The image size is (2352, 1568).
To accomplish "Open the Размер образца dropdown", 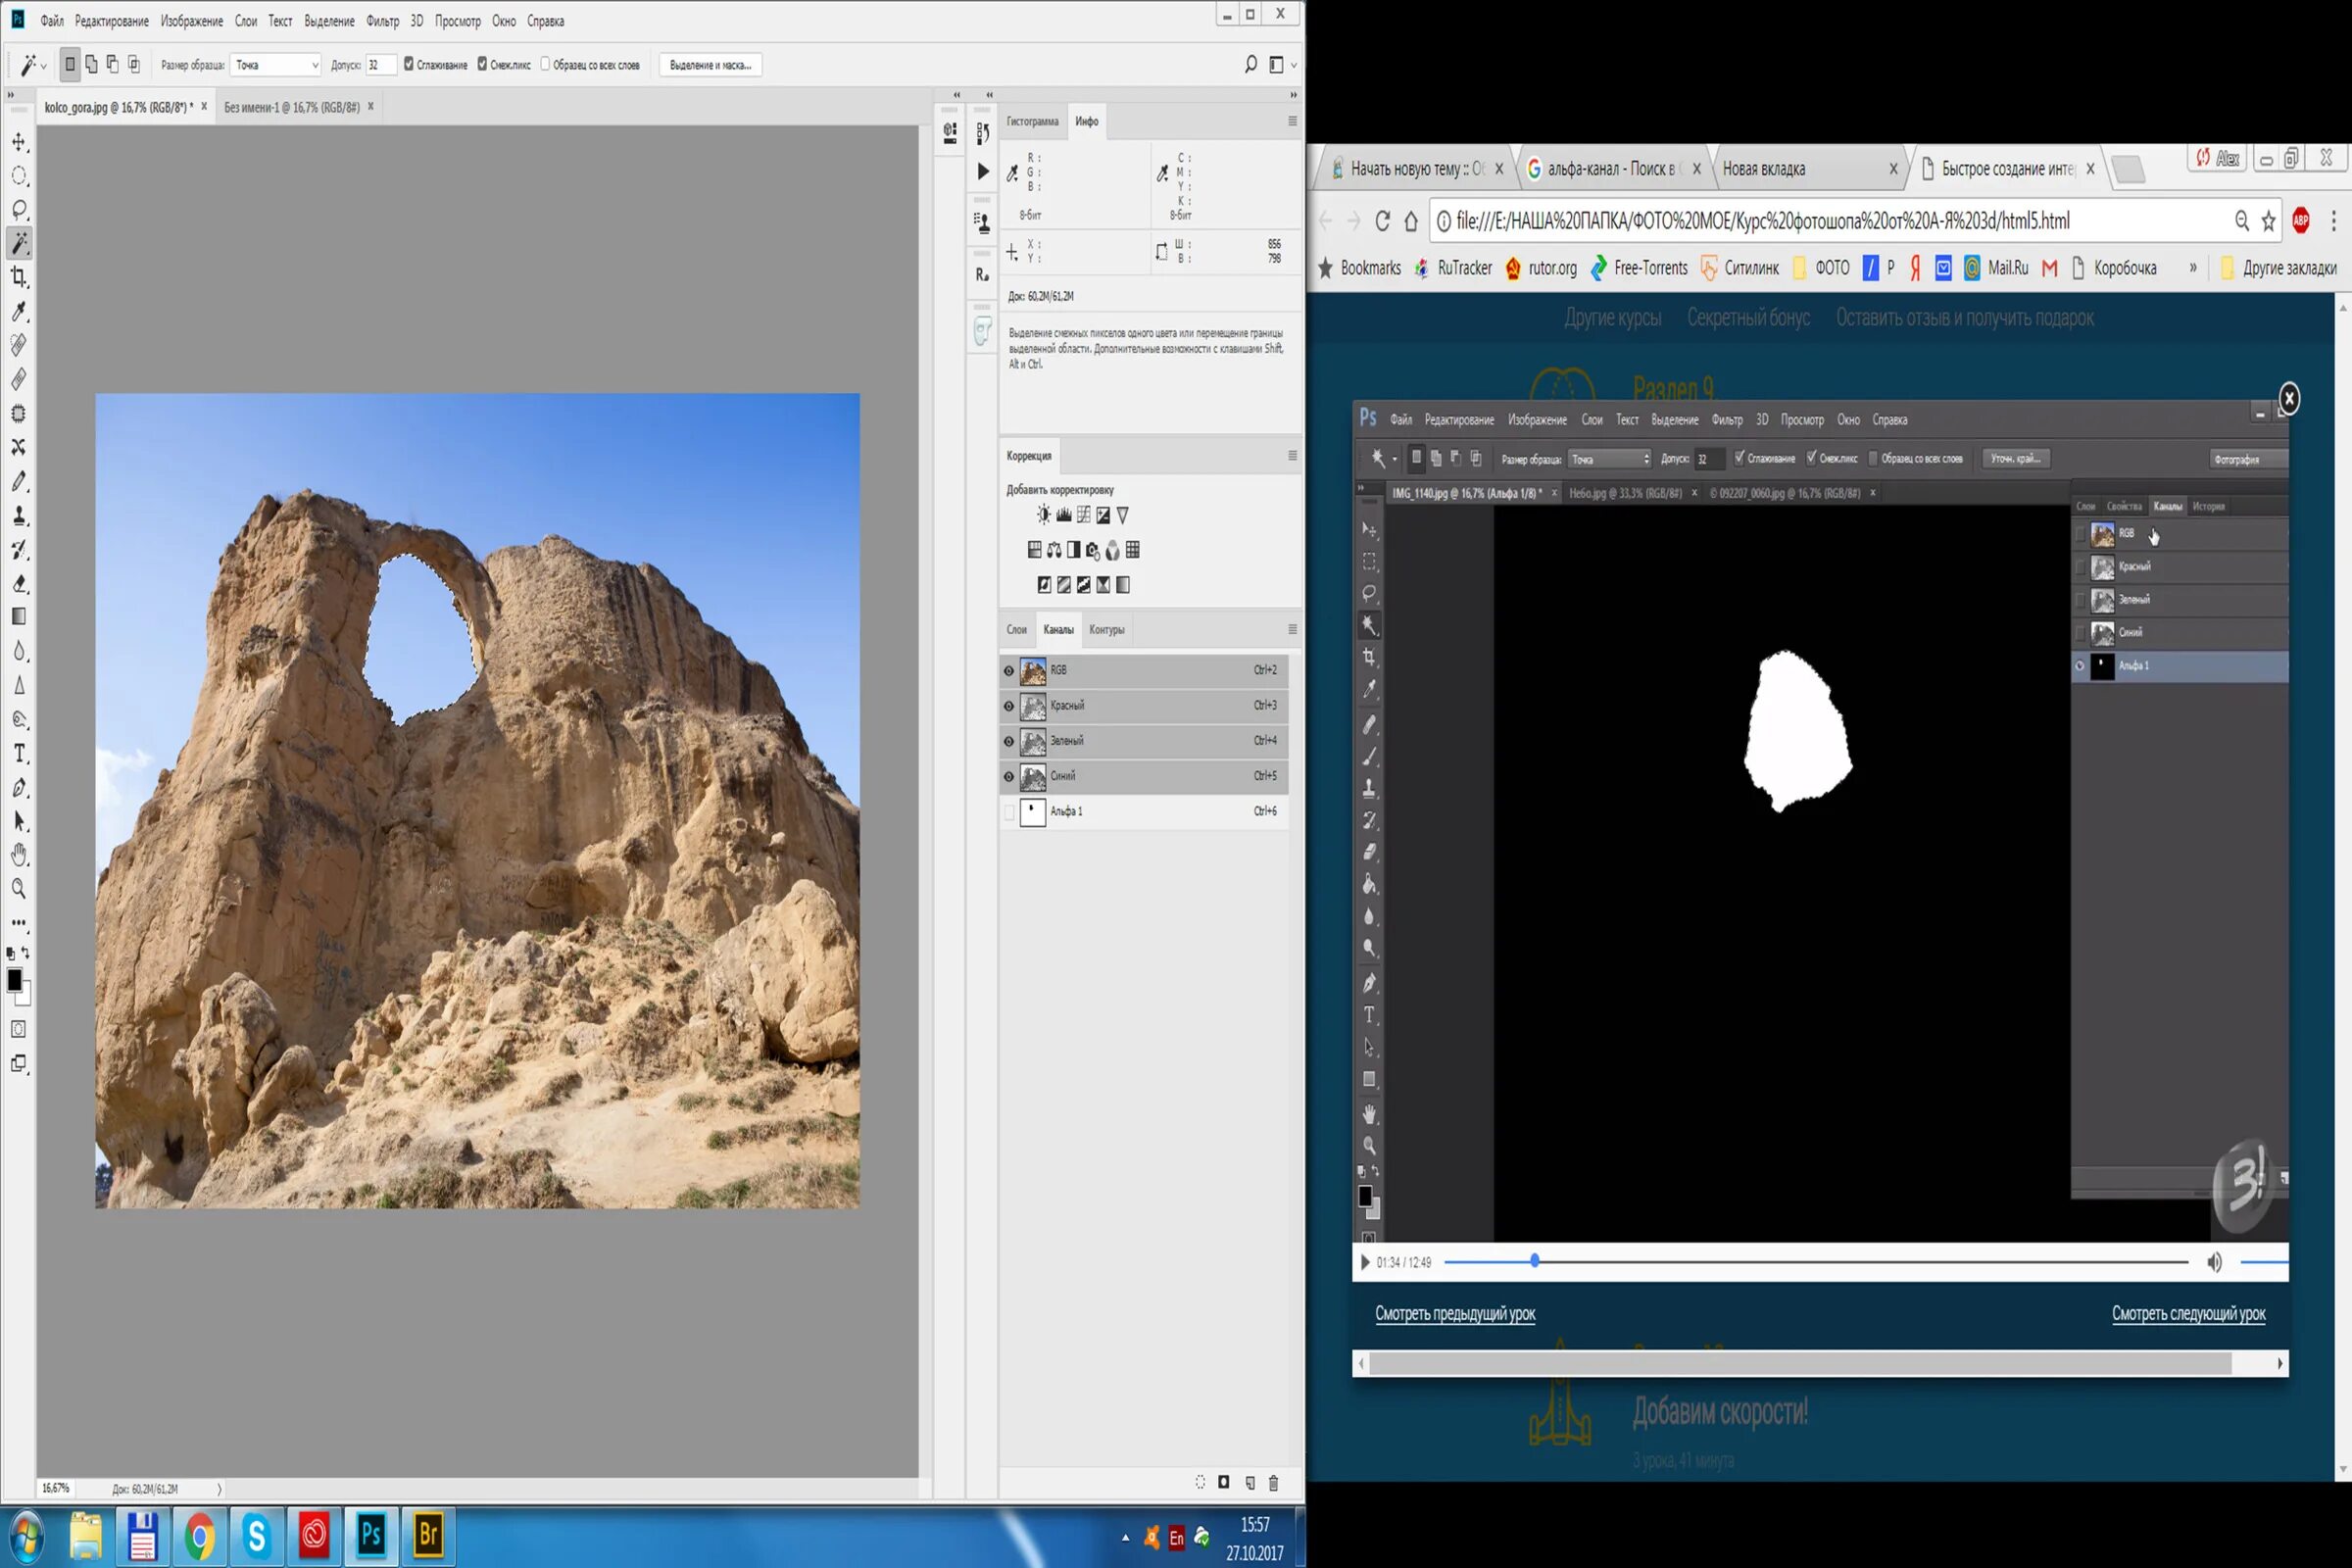I will 275,65.
